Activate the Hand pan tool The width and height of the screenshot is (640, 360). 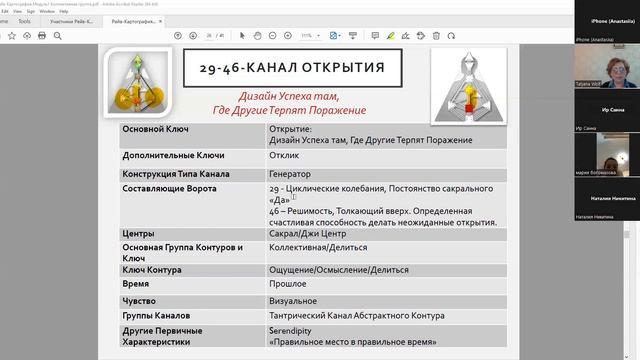click(257, 36)
